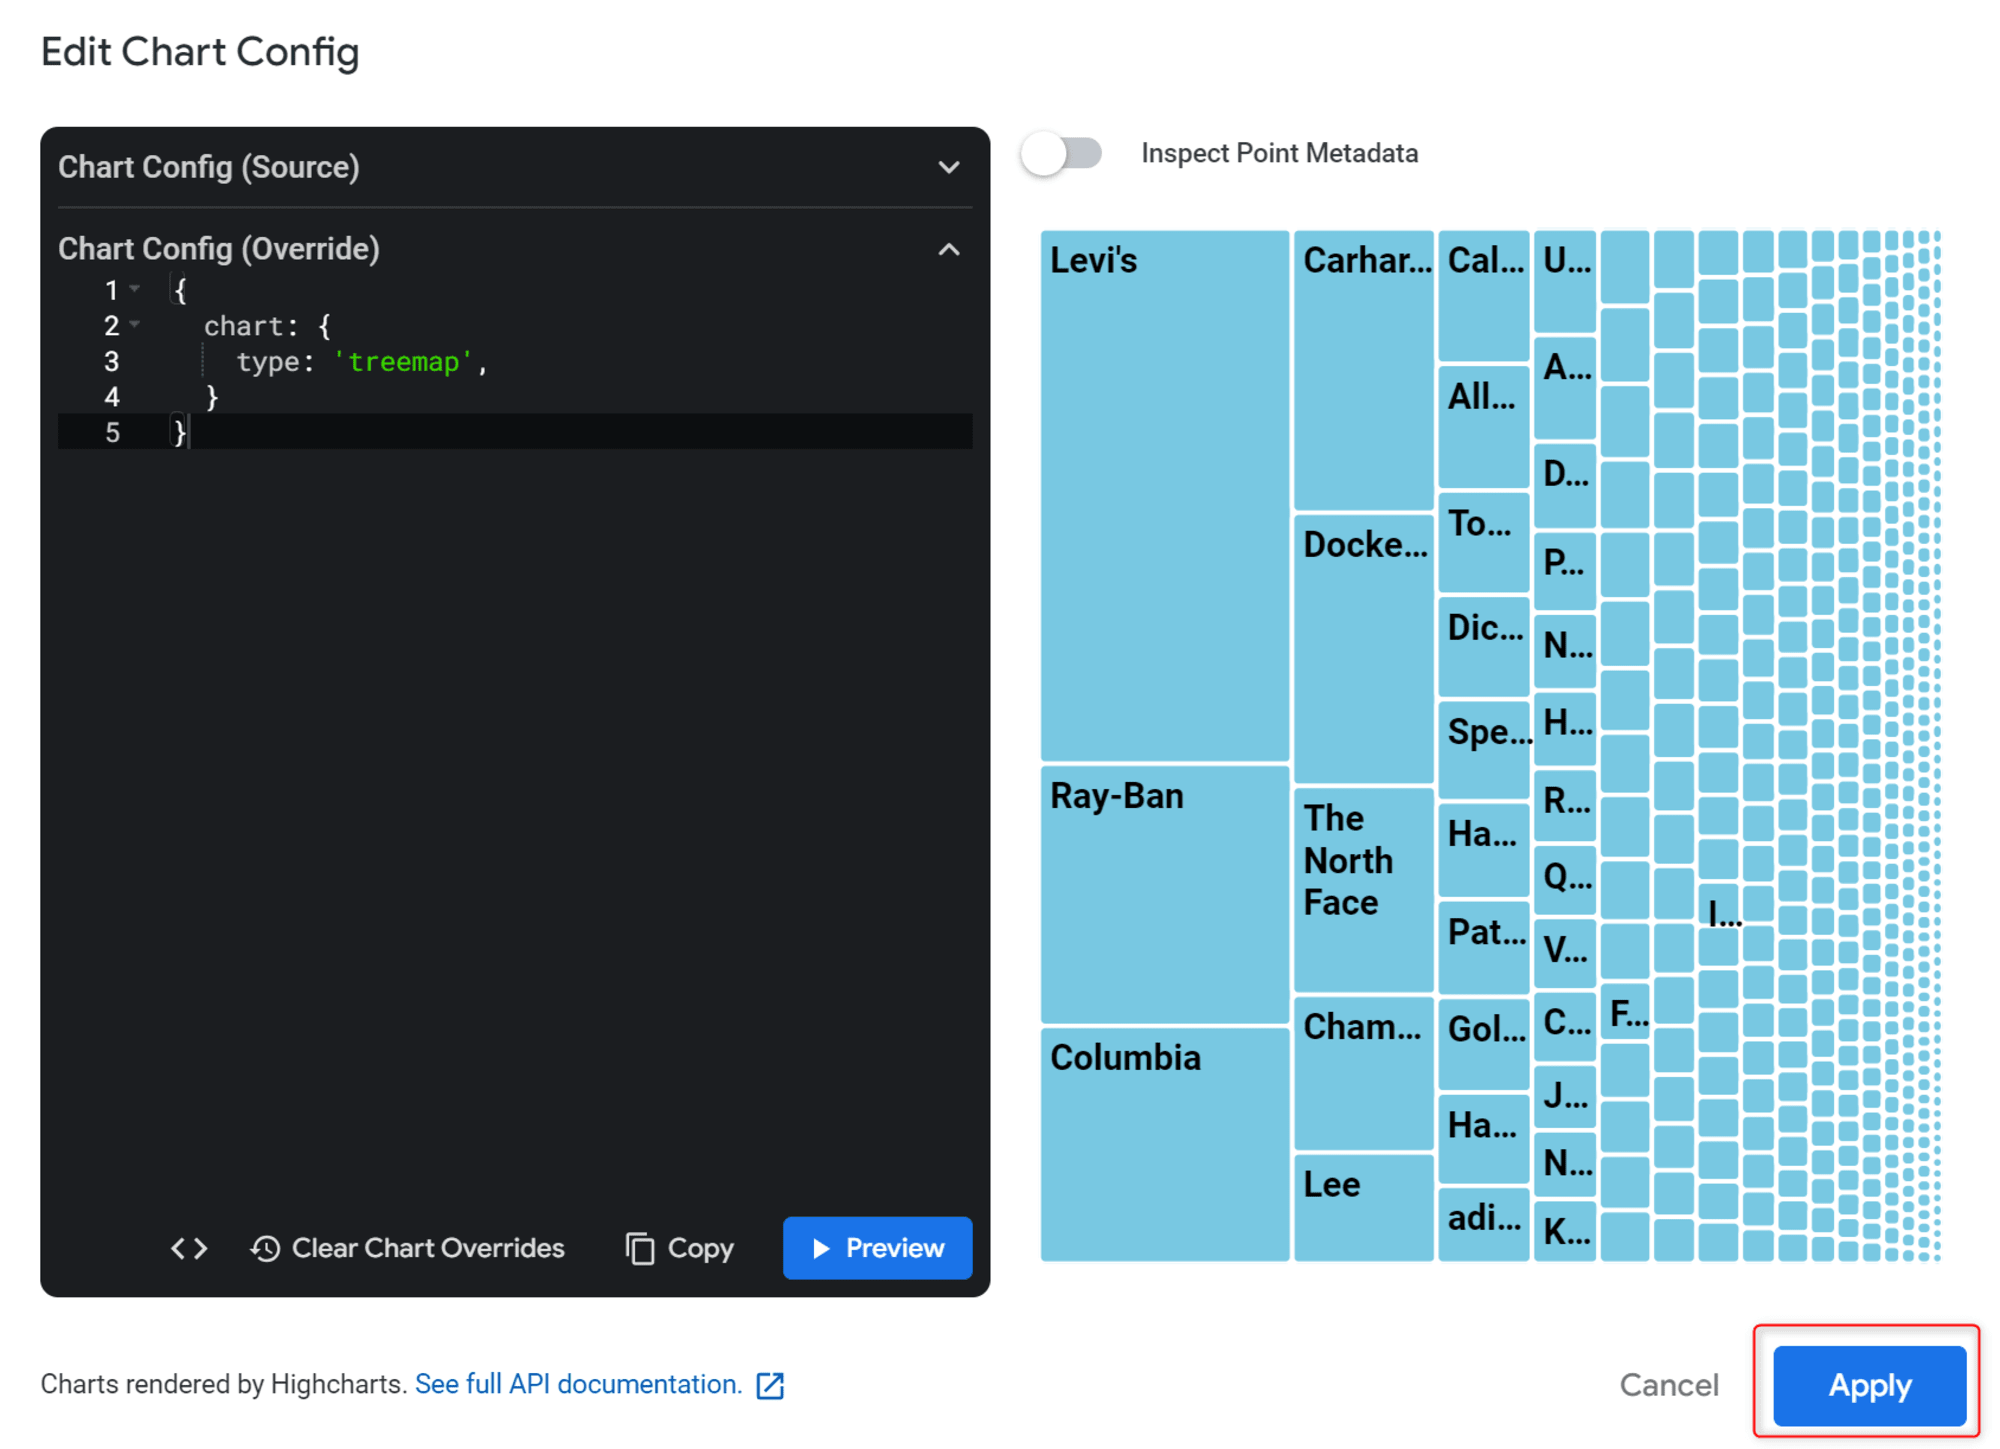Fold code at line 1 arrow
The width and height of the screenshot is (2000, 1449).
tap(135, 289)
